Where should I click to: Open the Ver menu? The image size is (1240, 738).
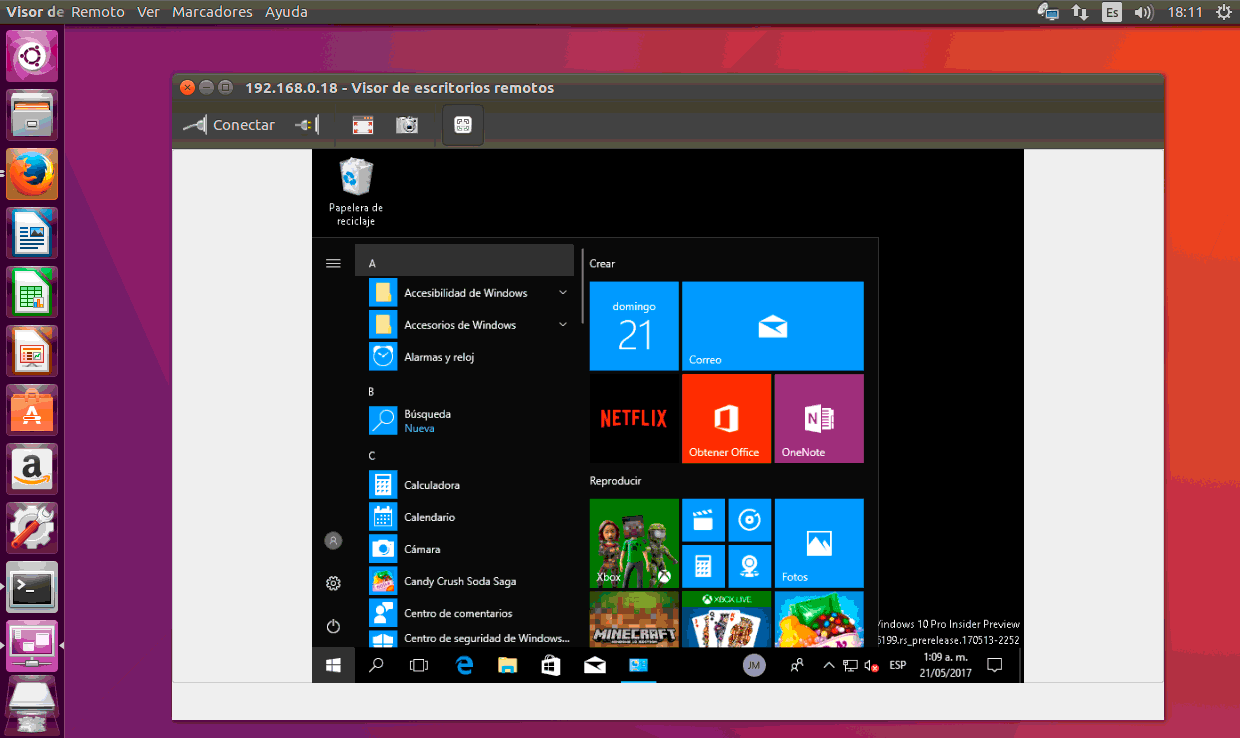tap(148, 12)
